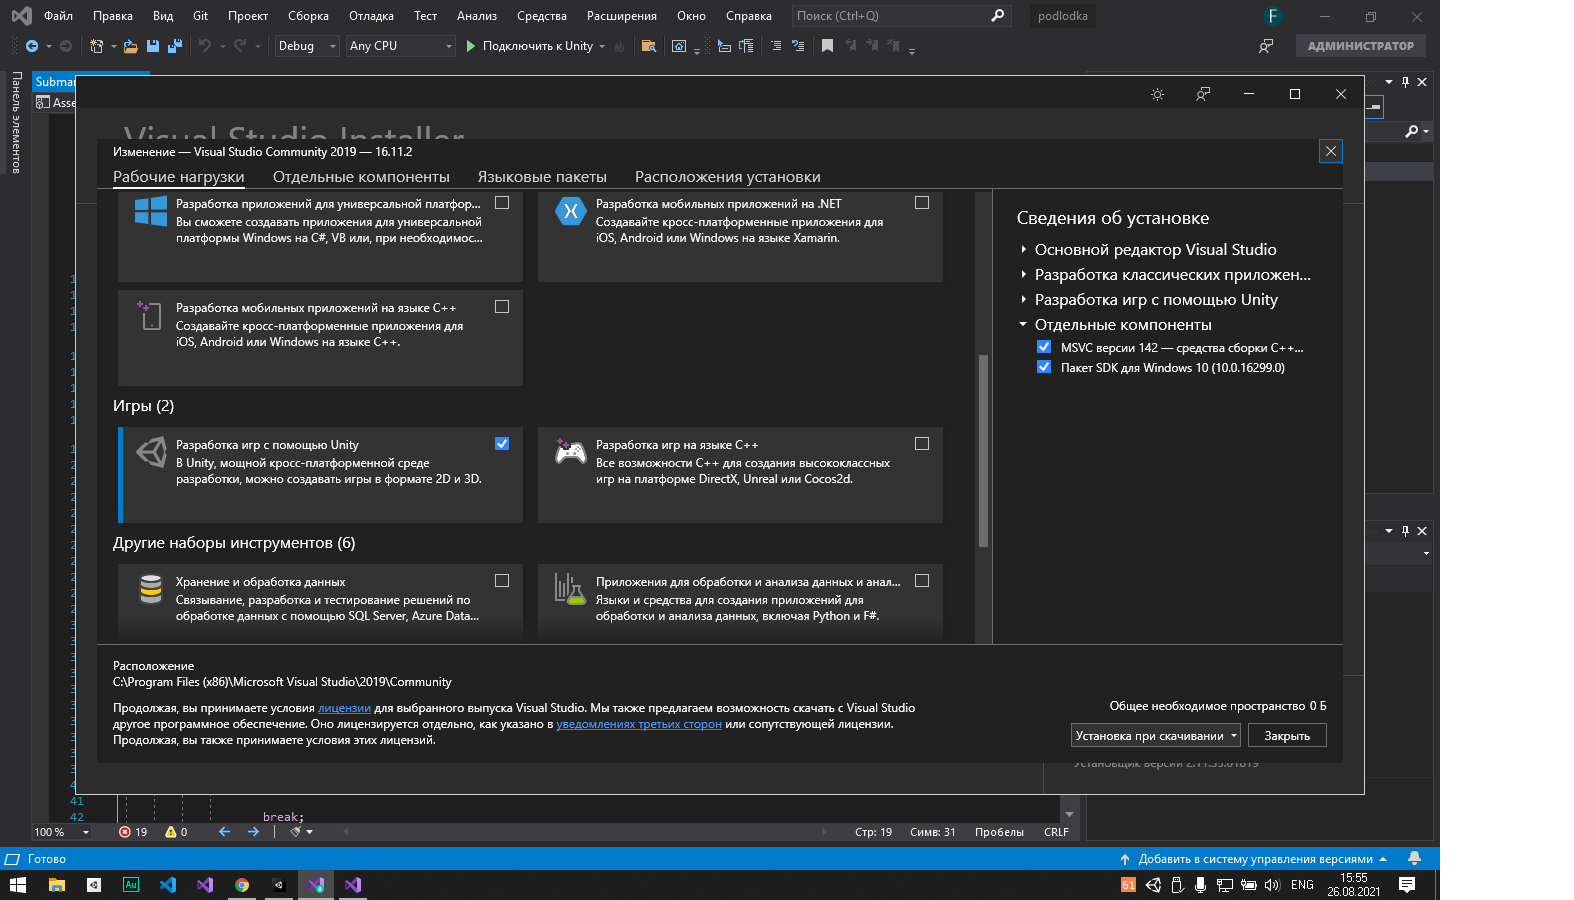Click the search magnifier icon in search box
Screen dimensions: 1574x900
[x=997, y=16]
